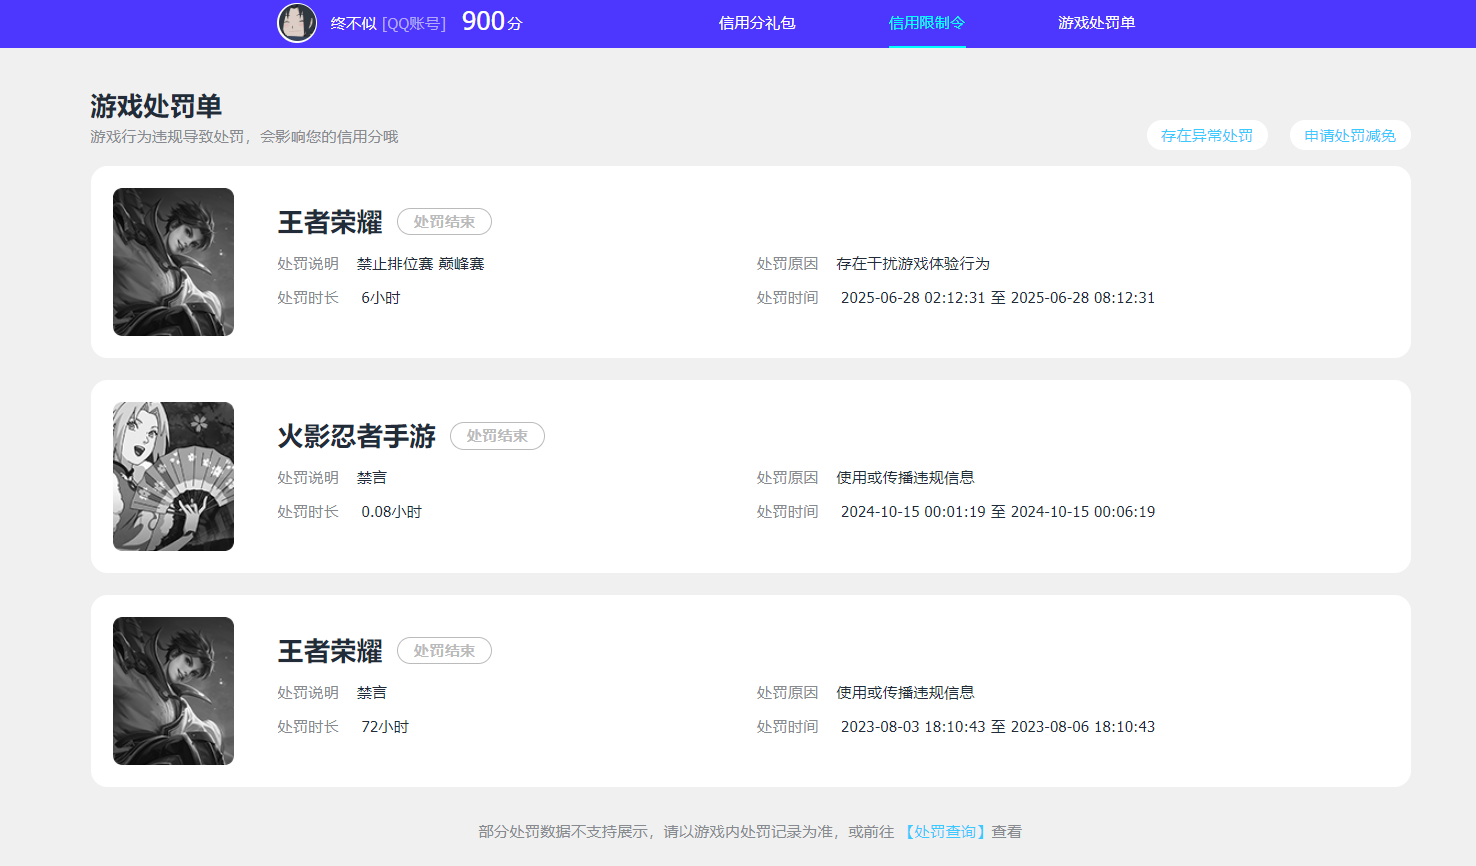Click the 处罚结束 badge next to 王者荣耀
This screenshot has width=1476, height=866.
tap(444, 222)
